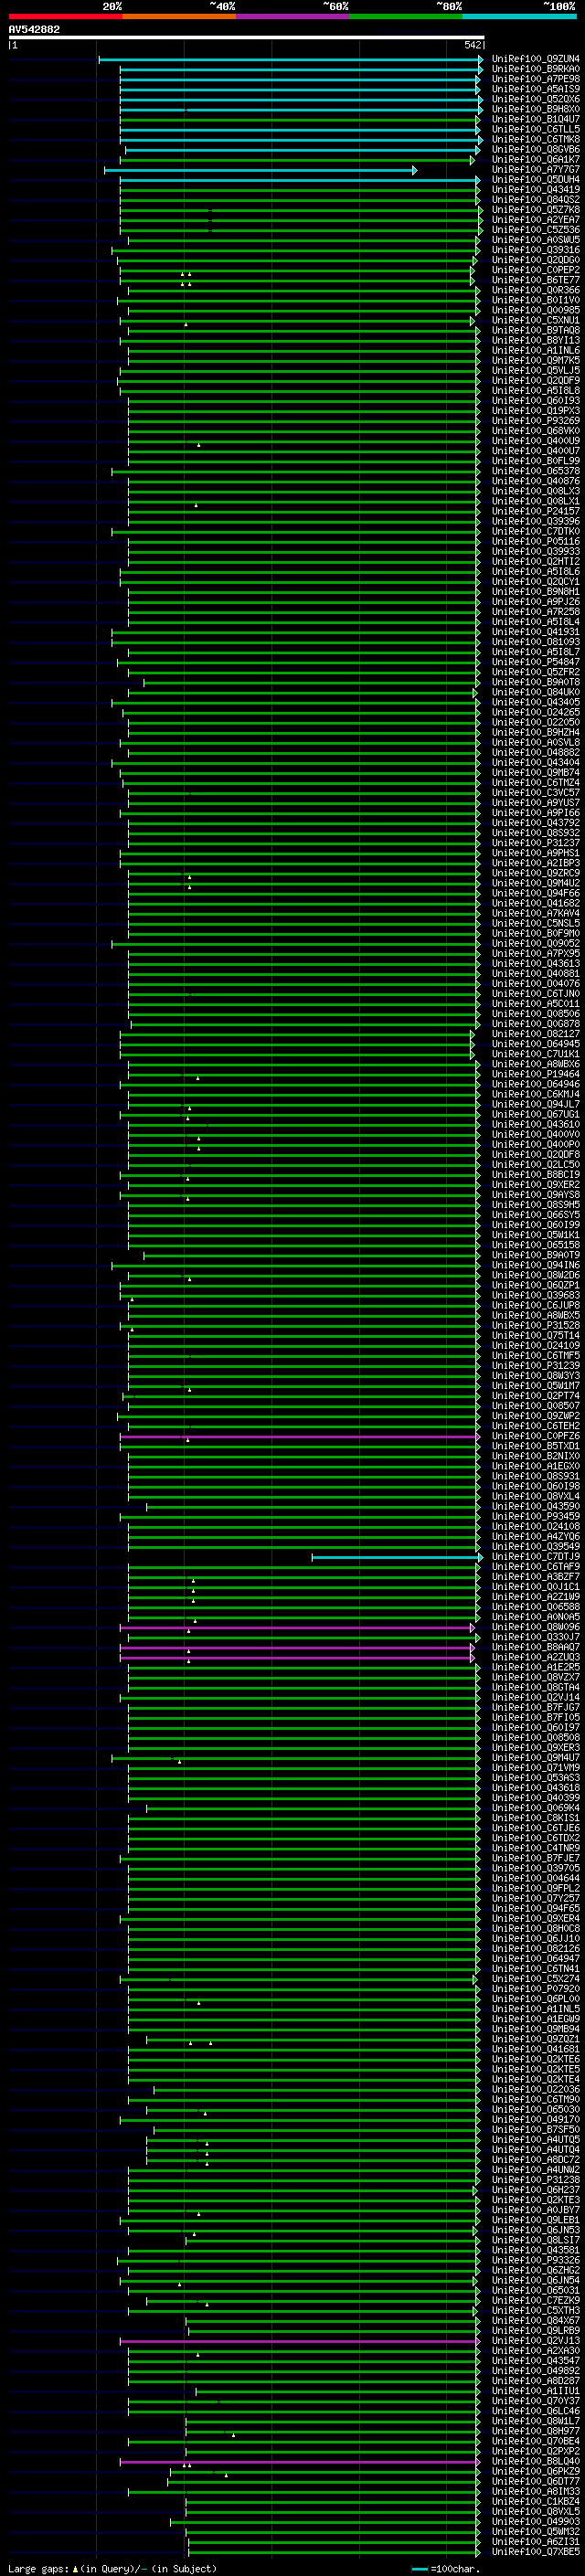Click the UniRef100_Q6A1K7 label
The image size is (585, 2576).
tap(536, 160)
